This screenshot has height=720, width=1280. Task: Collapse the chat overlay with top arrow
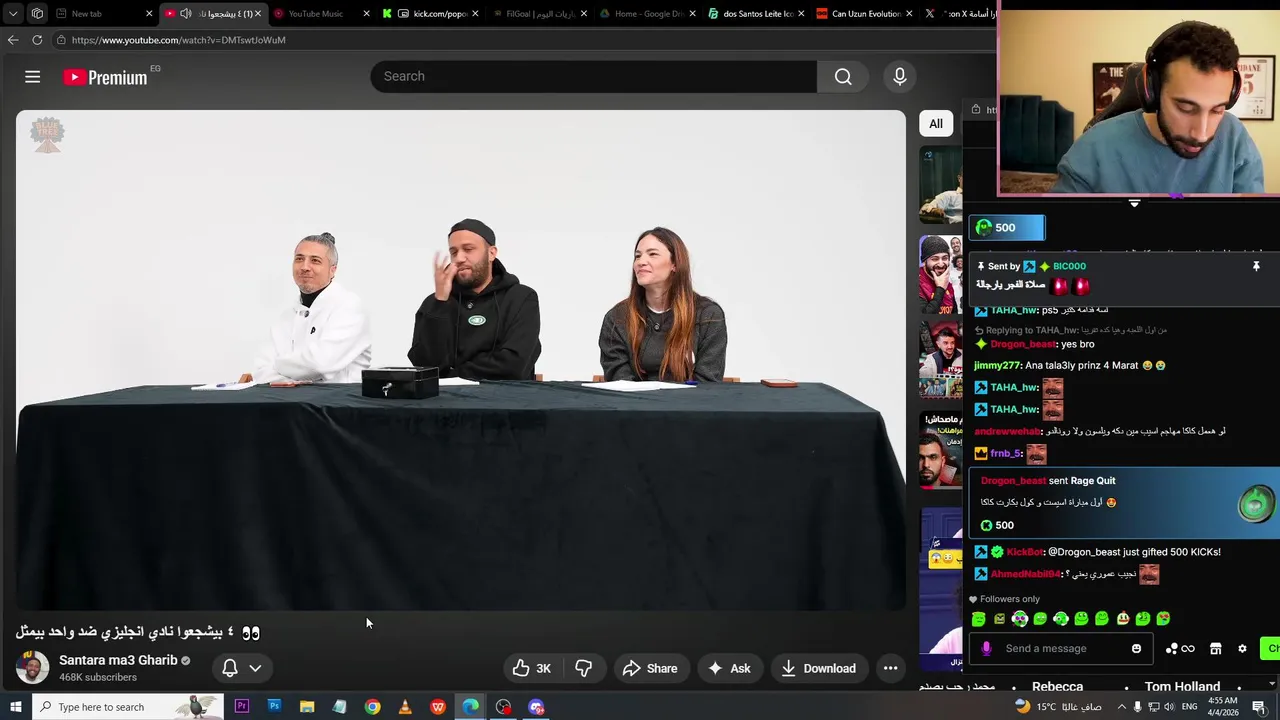coord(1134,203)
